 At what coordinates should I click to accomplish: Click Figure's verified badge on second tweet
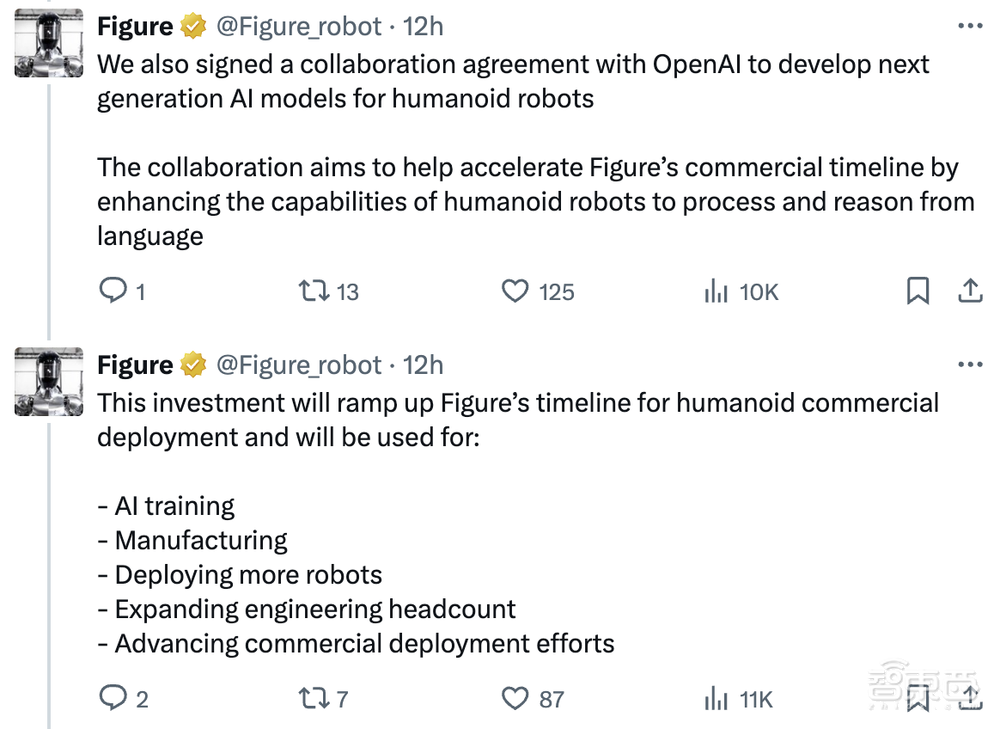click(193, 364)
